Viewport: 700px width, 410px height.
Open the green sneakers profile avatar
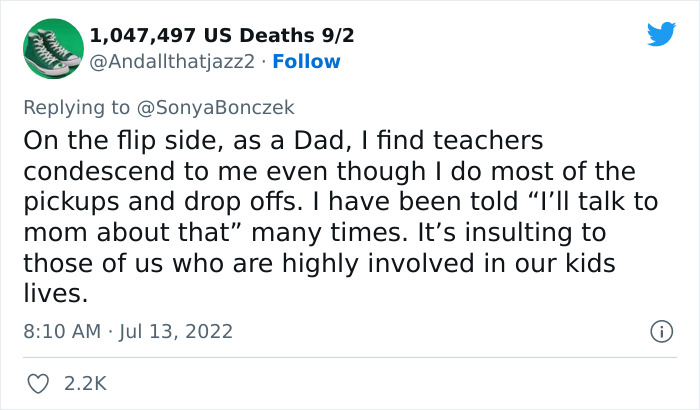[51, 48]
